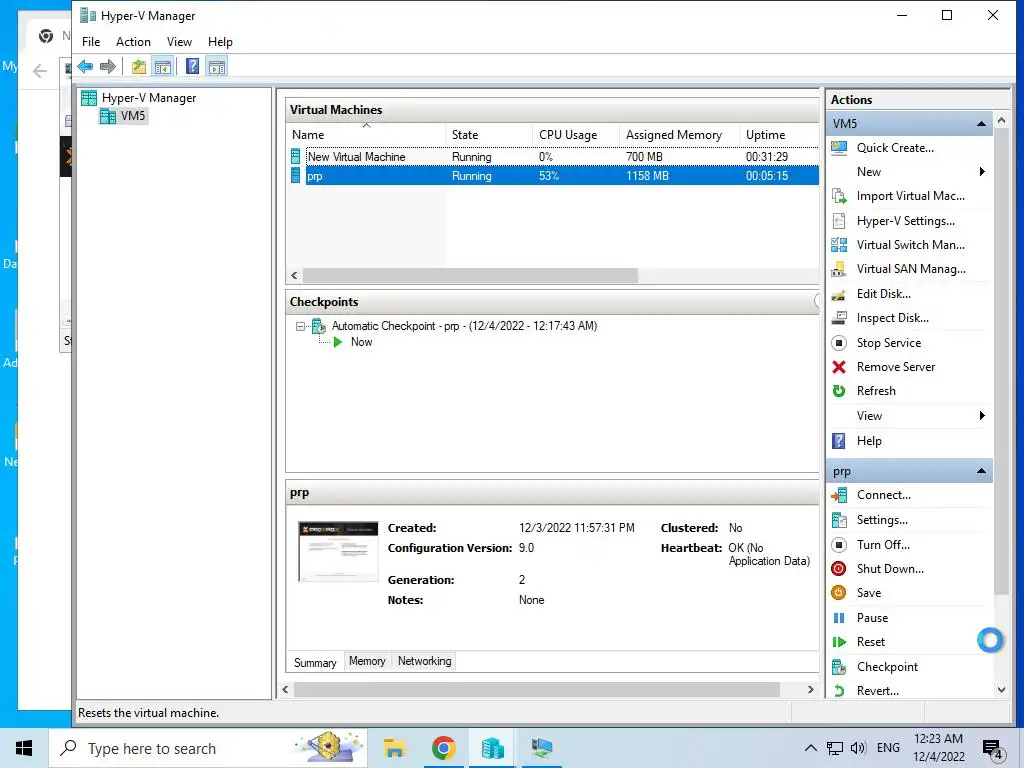This screenshot has height=768, width=1024.
Task: Select Hyper-V Manager root tree node
Action: point(138,98)
